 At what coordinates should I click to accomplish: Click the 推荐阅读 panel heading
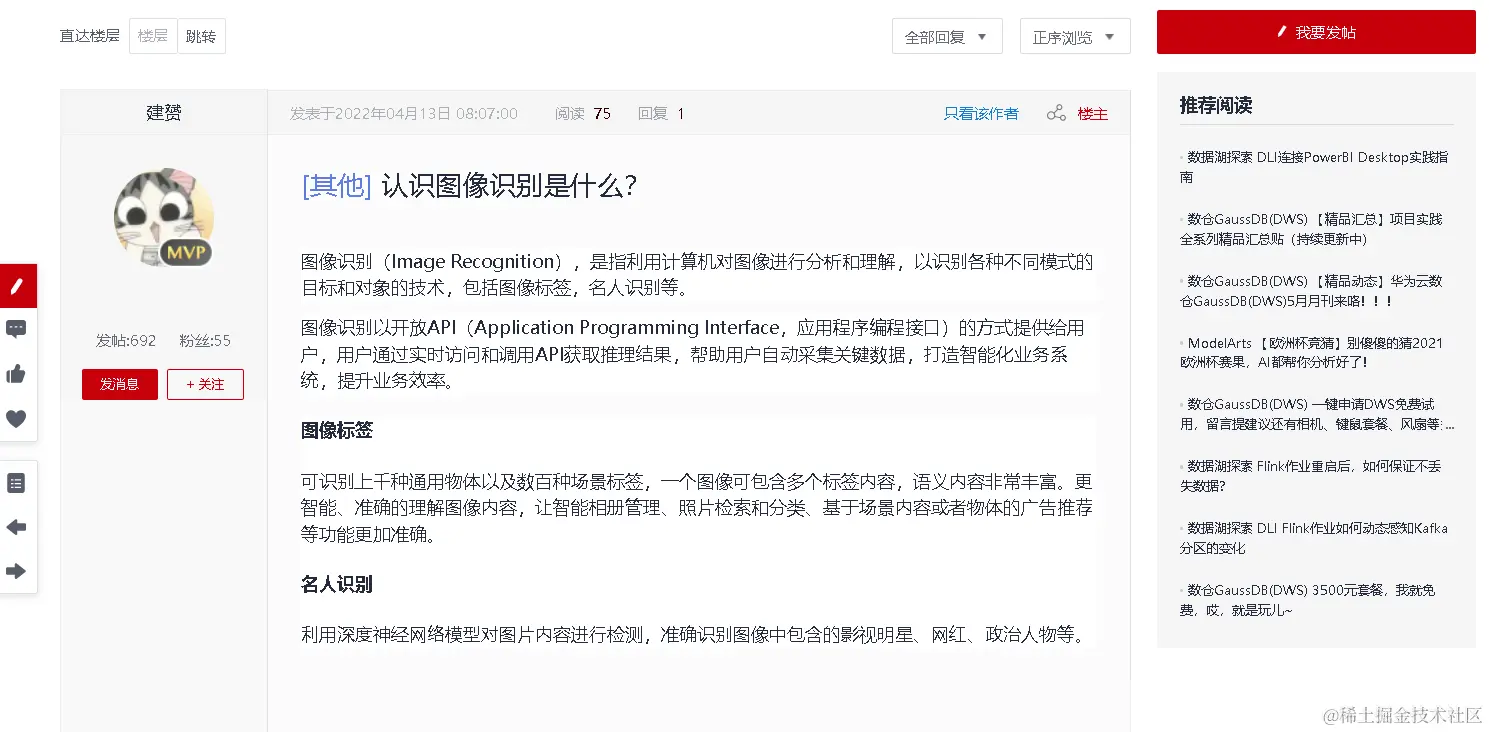[x=1216, y=105]
